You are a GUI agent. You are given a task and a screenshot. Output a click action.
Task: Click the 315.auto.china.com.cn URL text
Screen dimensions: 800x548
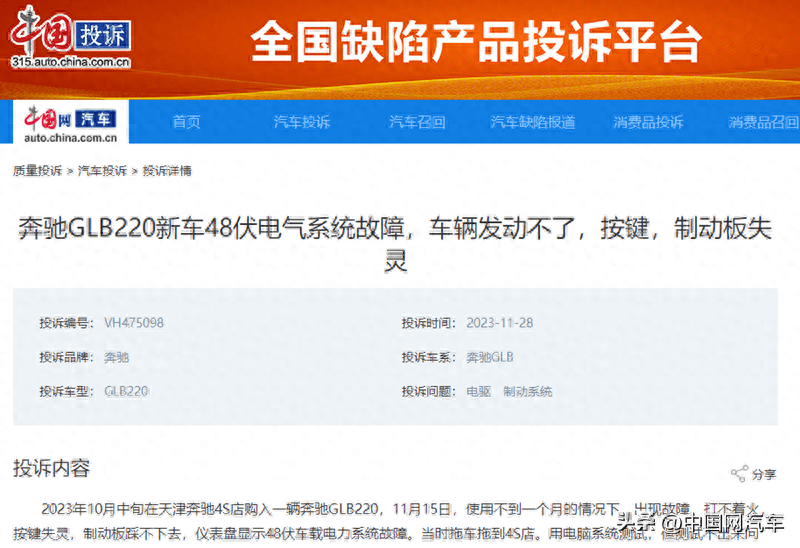71,62
